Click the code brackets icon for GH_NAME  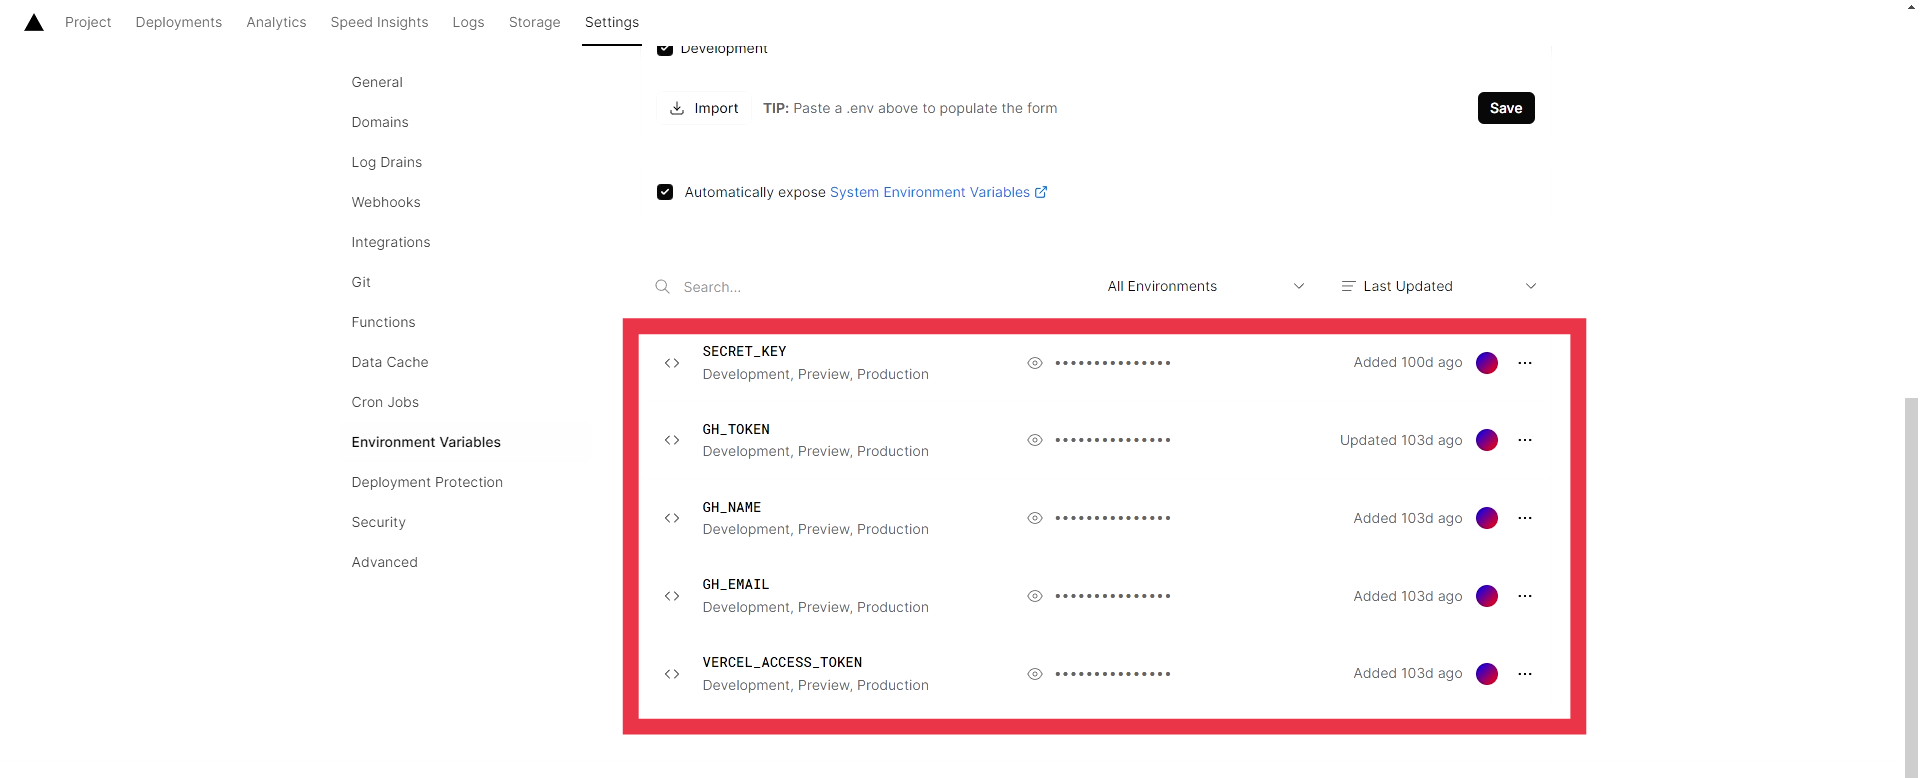pos(672,518)
